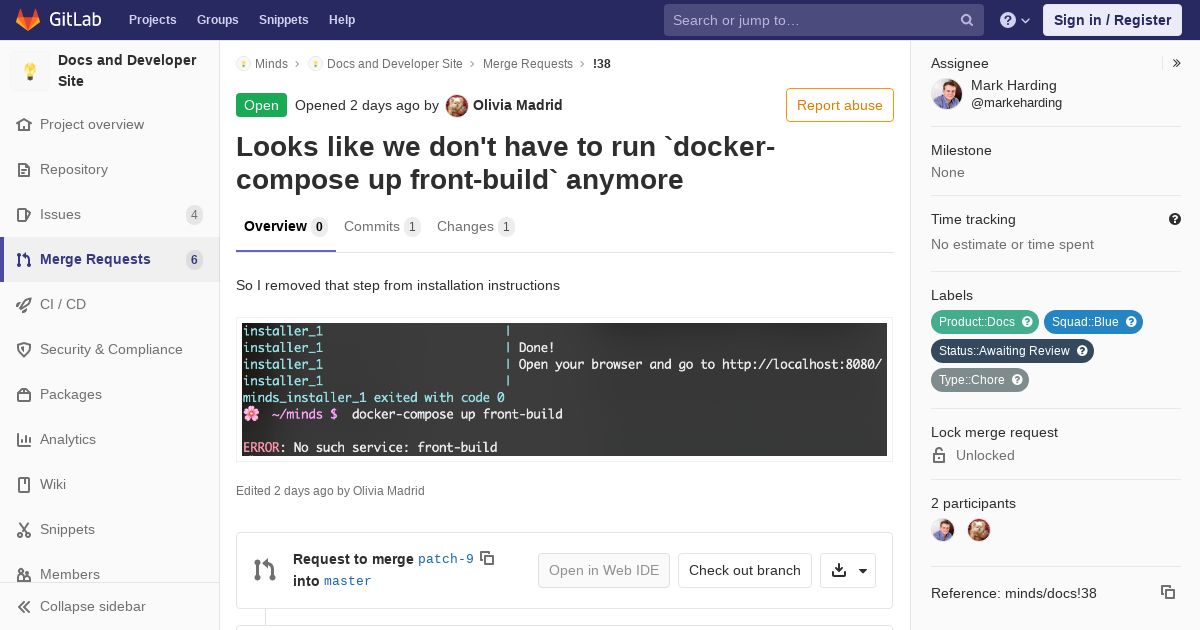Click the Wiki book icon
1200x630 pixels.
24,485
